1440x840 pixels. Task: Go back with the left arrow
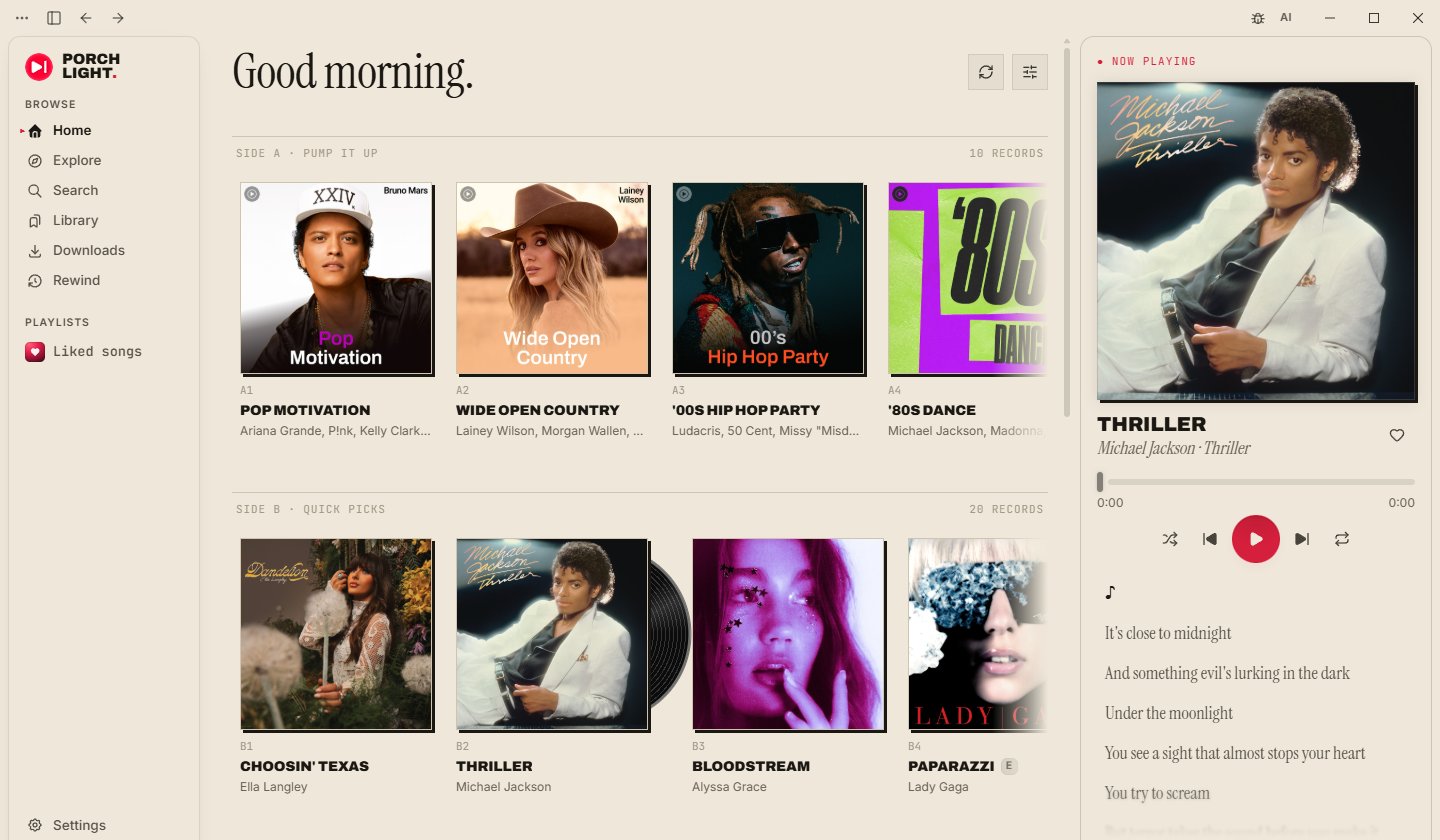(86, 18)
